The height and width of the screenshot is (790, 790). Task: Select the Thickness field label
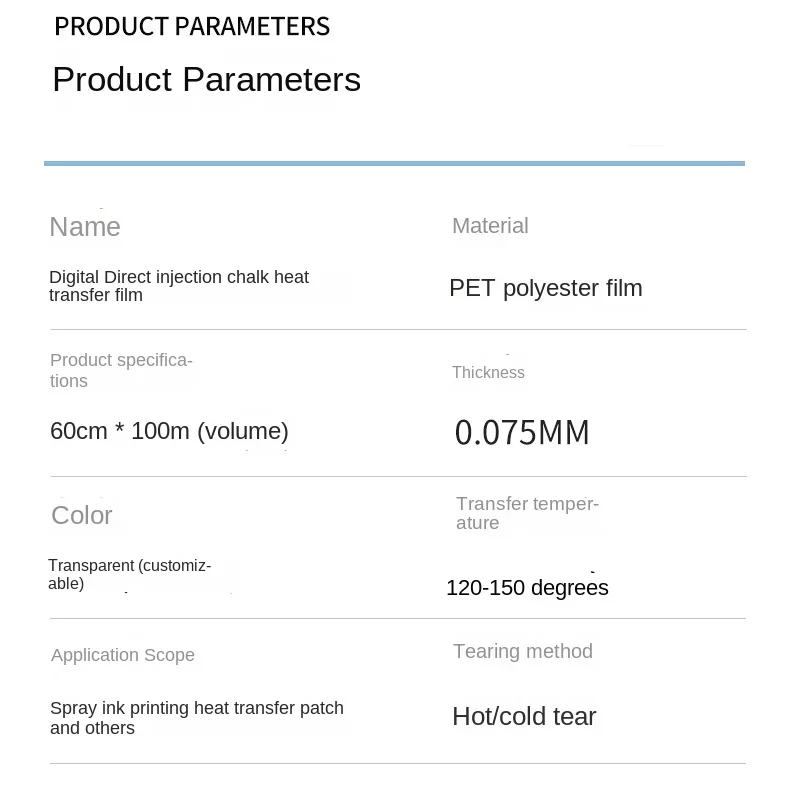coord(488,373)
